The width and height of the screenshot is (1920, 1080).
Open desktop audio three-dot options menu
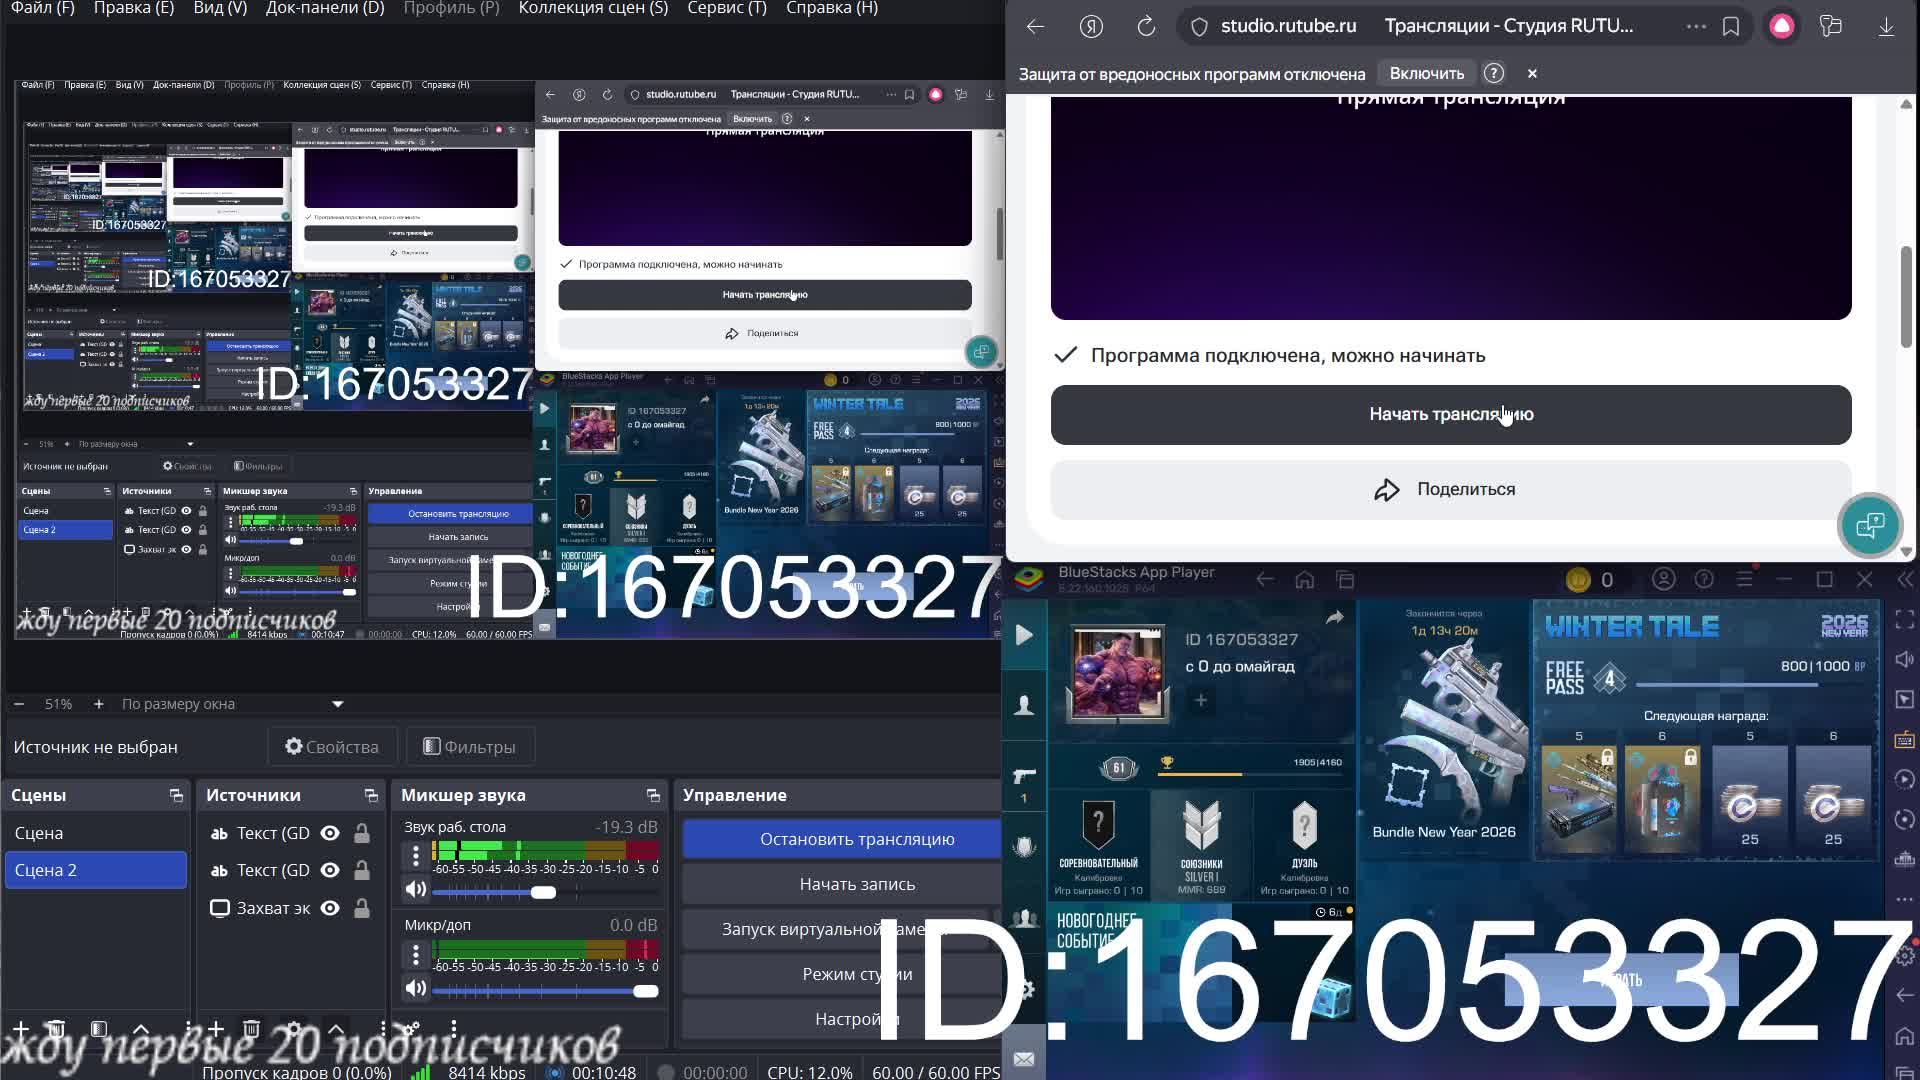click(416, 855)
